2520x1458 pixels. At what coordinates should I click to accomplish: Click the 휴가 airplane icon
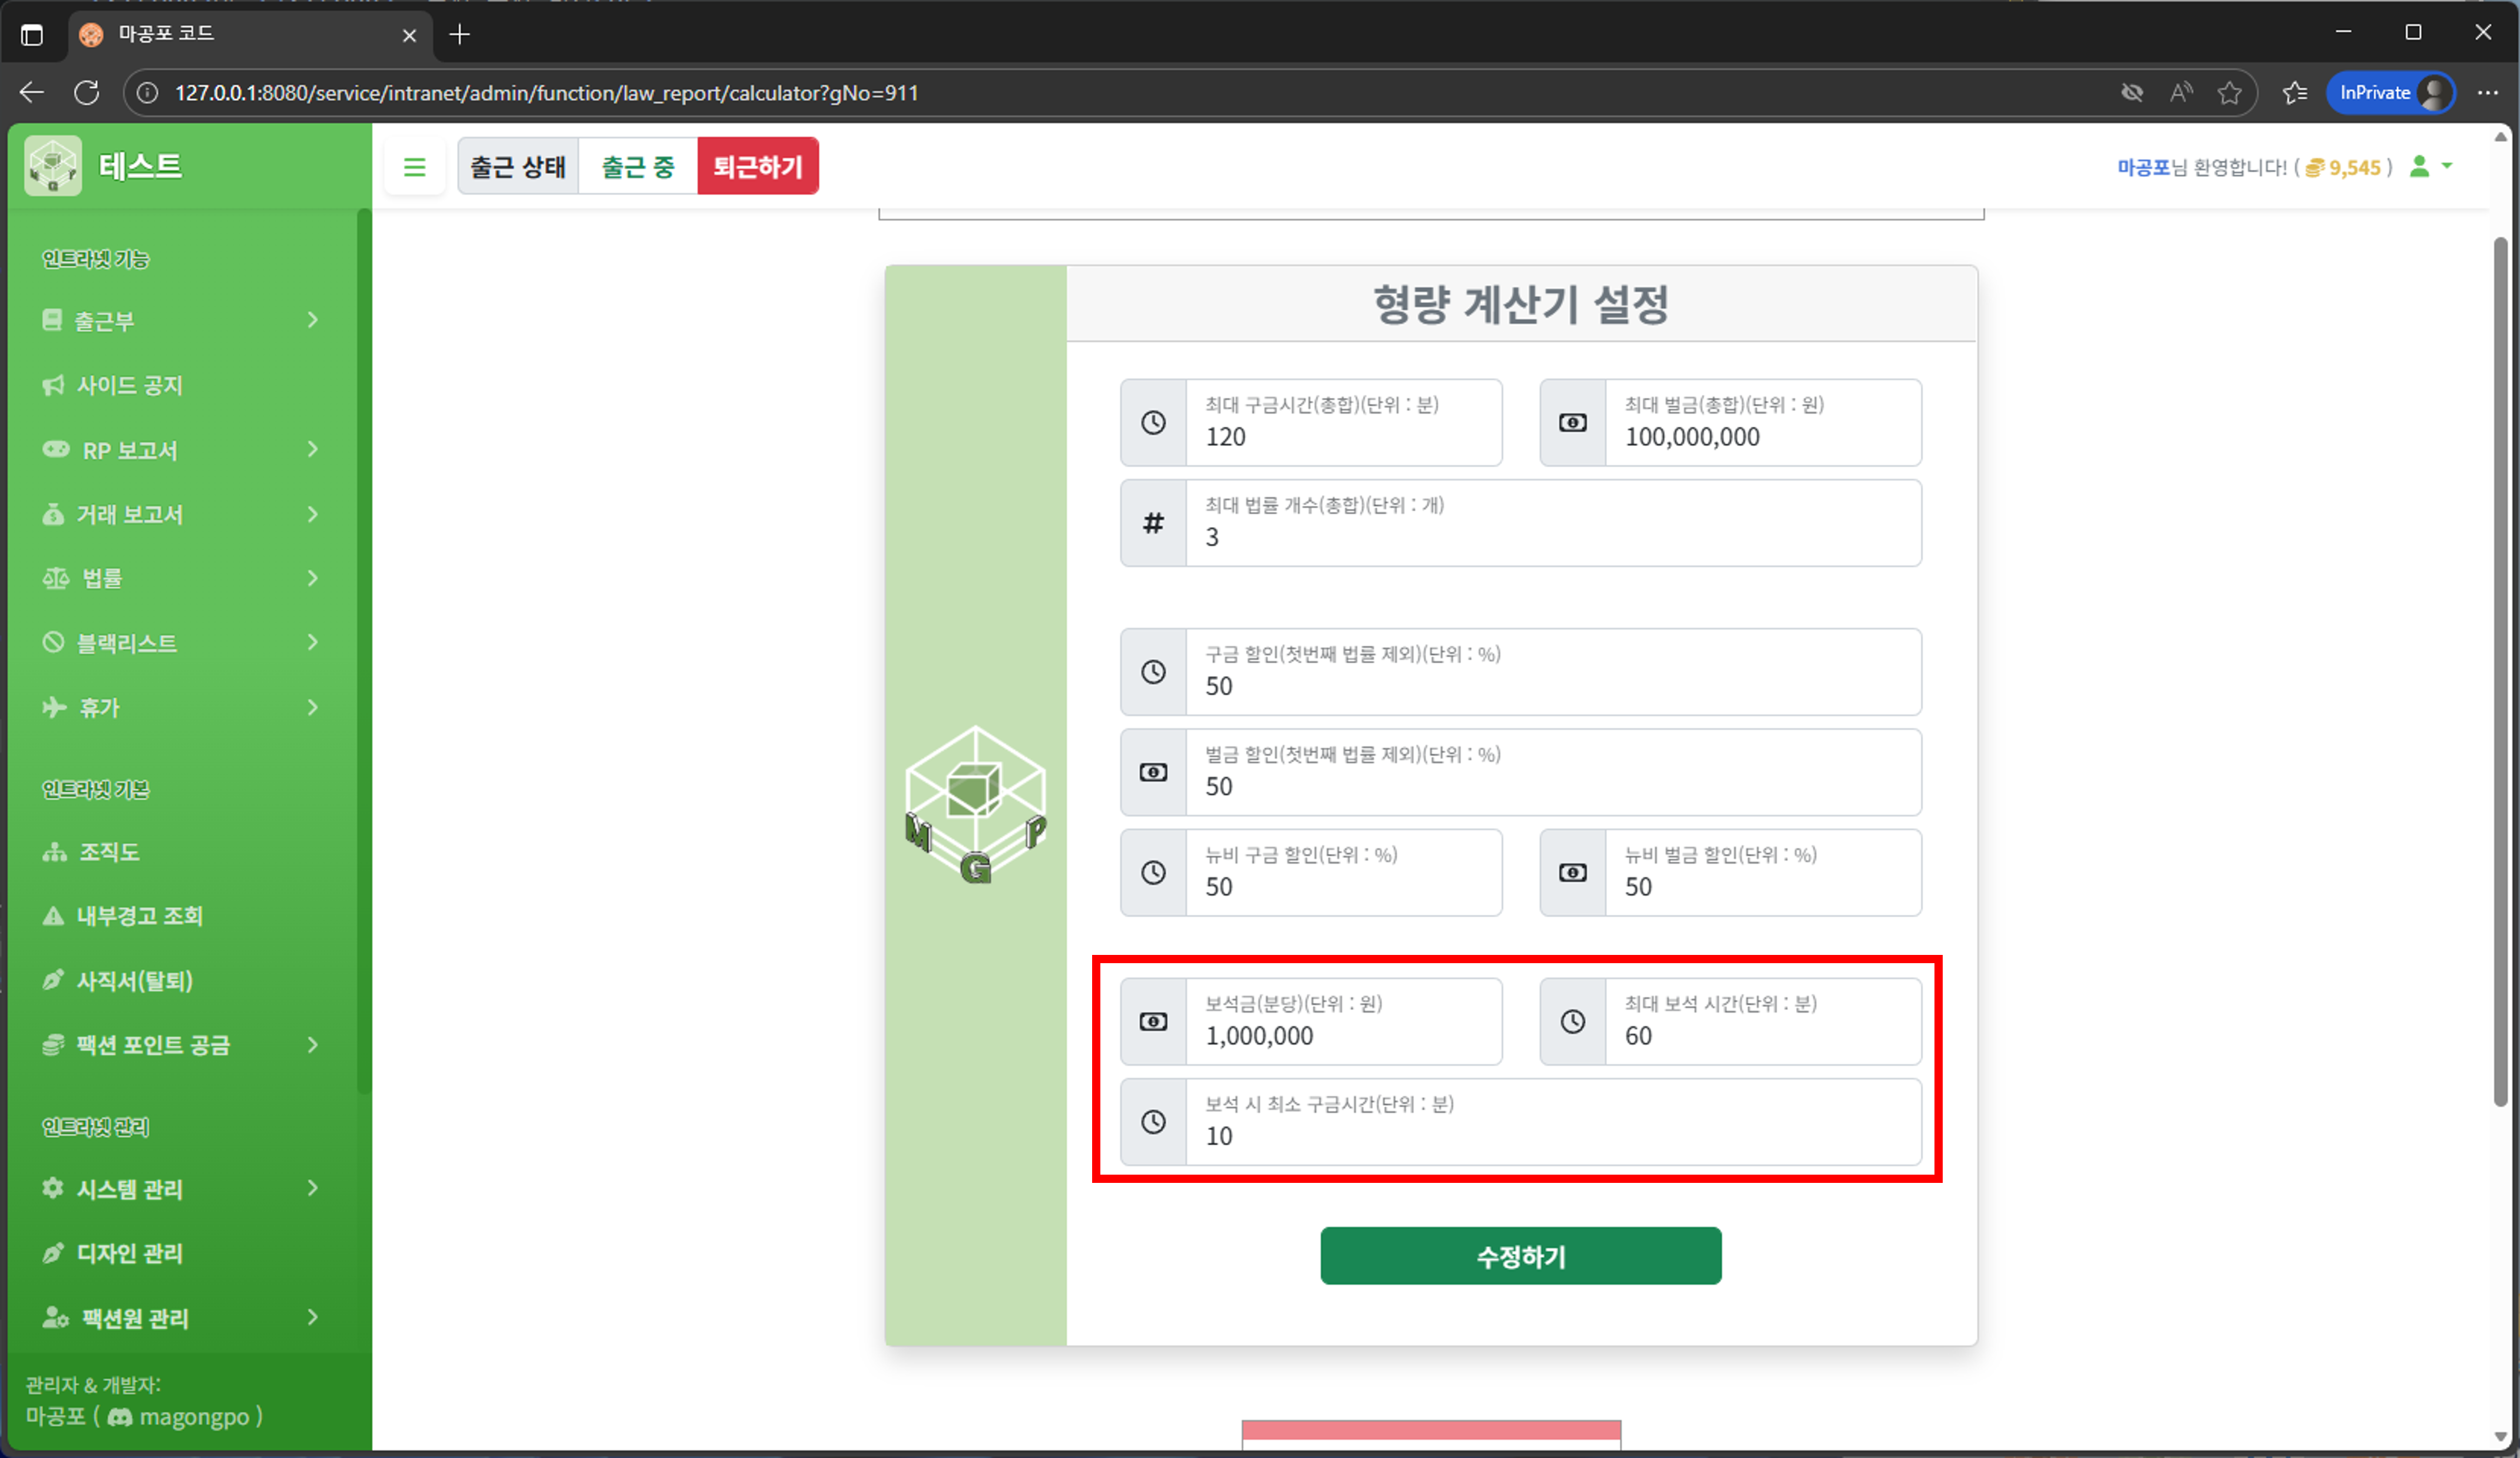point(53,707)
